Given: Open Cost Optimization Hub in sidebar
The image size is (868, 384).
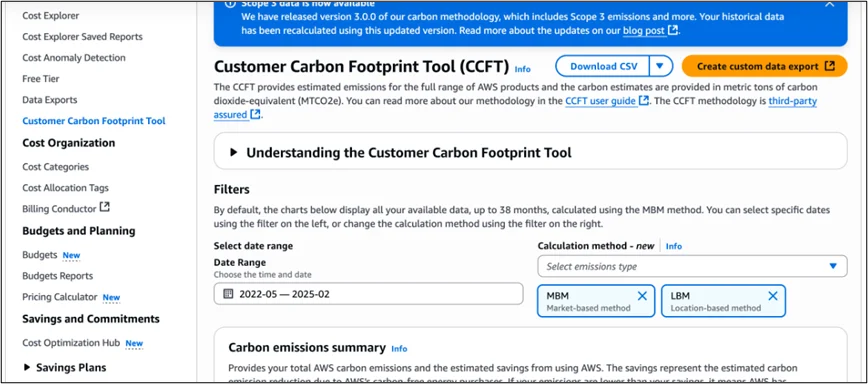Looking at the screenshot, I should click(x=71, y=343).
